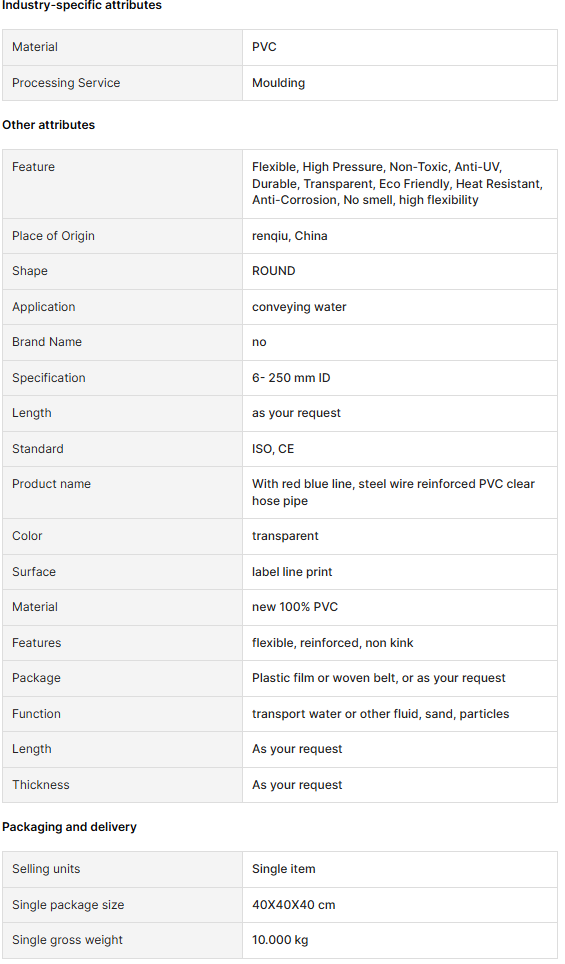Click the 10.000 kg gross weight value
This screenshot has height=964, width=565.
click(x=280, y=940)
